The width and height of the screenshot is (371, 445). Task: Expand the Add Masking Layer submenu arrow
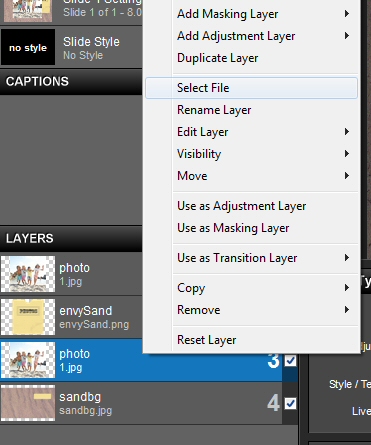pos(347,14)
